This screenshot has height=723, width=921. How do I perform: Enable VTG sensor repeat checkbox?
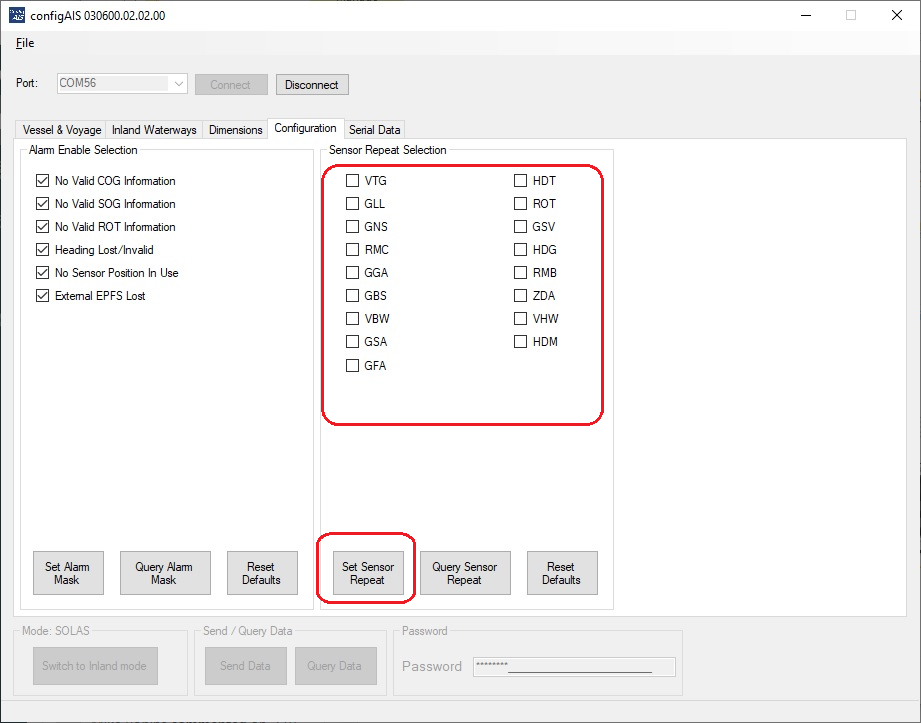coord(352,181)
